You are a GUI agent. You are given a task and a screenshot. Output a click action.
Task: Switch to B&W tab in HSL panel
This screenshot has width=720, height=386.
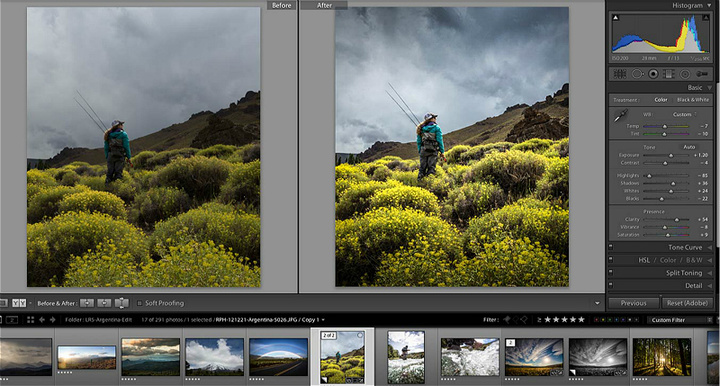click(x=694, y=260)
